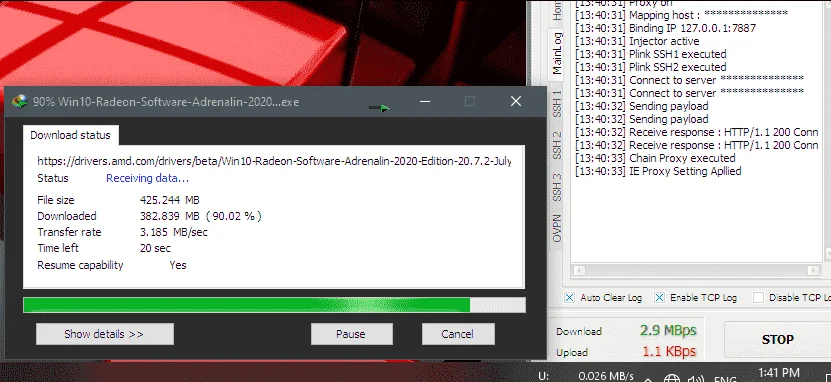The height and width of the screenshot is (382, 831).
Task: Click the AMD driver download URL text
Action: point(274,161)
